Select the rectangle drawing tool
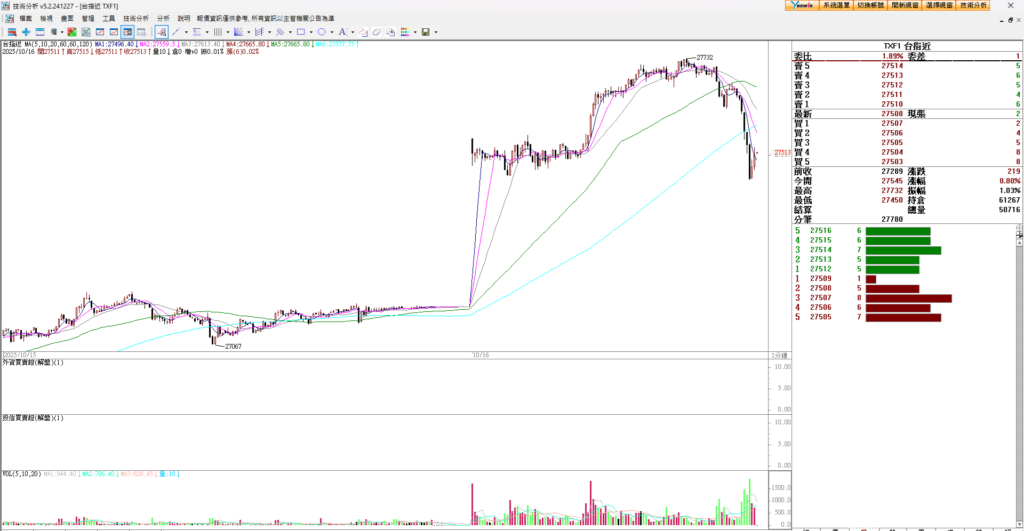 pos(299,32)
